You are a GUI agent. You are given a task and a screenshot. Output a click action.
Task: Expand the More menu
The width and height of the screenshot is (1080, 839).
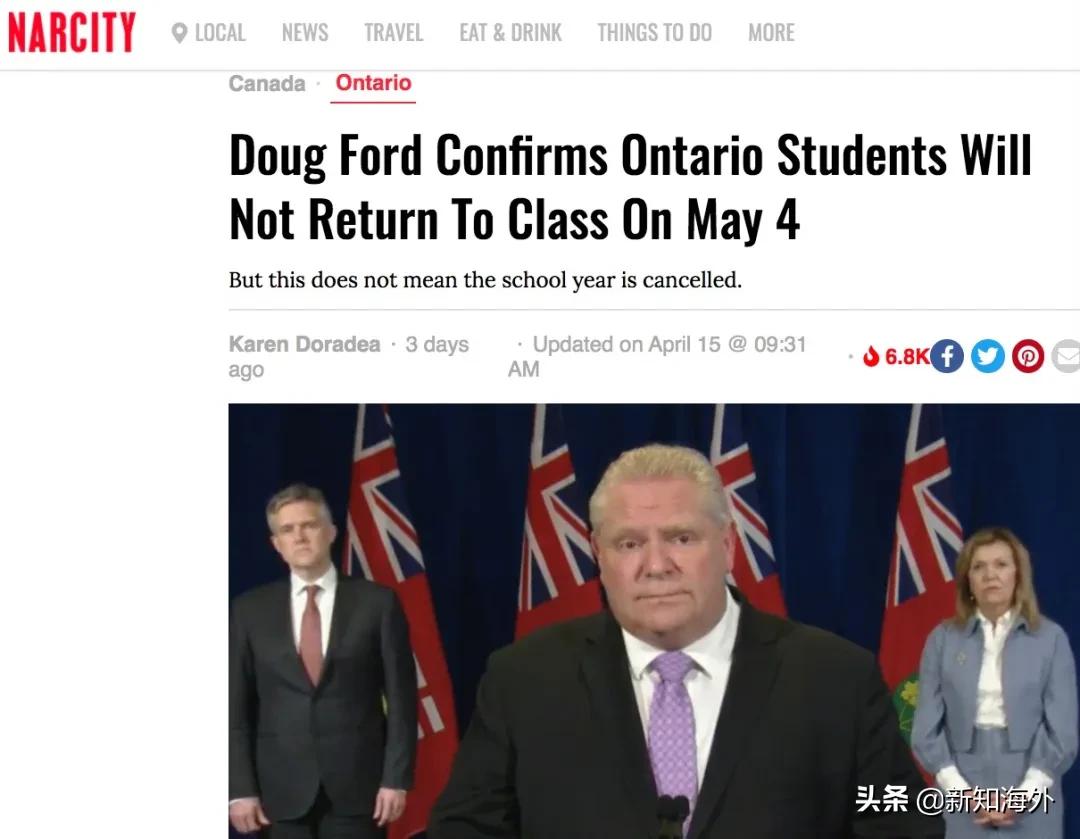[x=771, y=33]
